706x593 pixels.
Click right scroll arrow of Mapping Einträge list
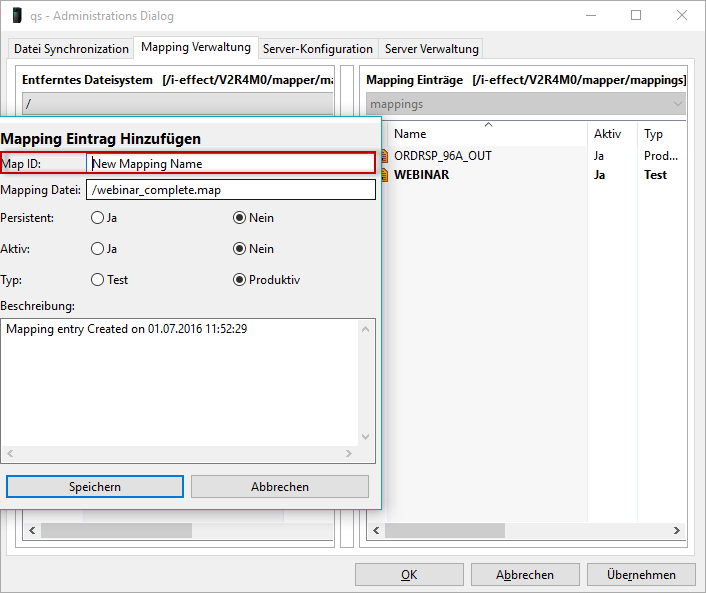click(x=678, y=530)
